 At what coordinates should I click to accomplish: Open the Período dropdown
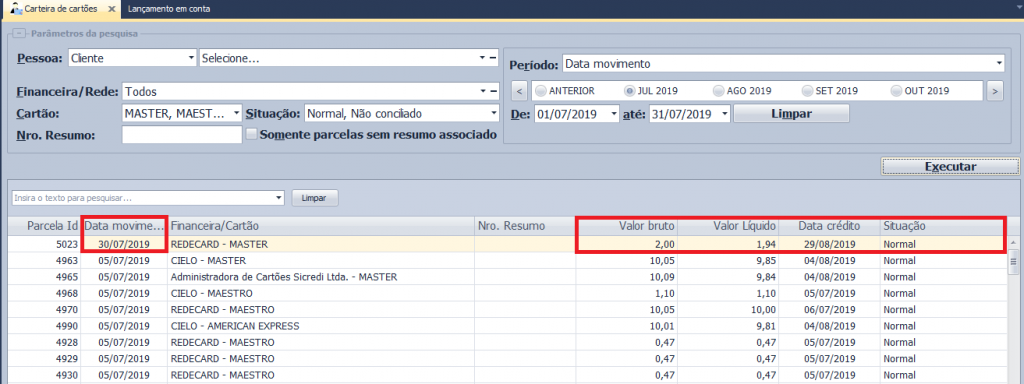[999, 64]
